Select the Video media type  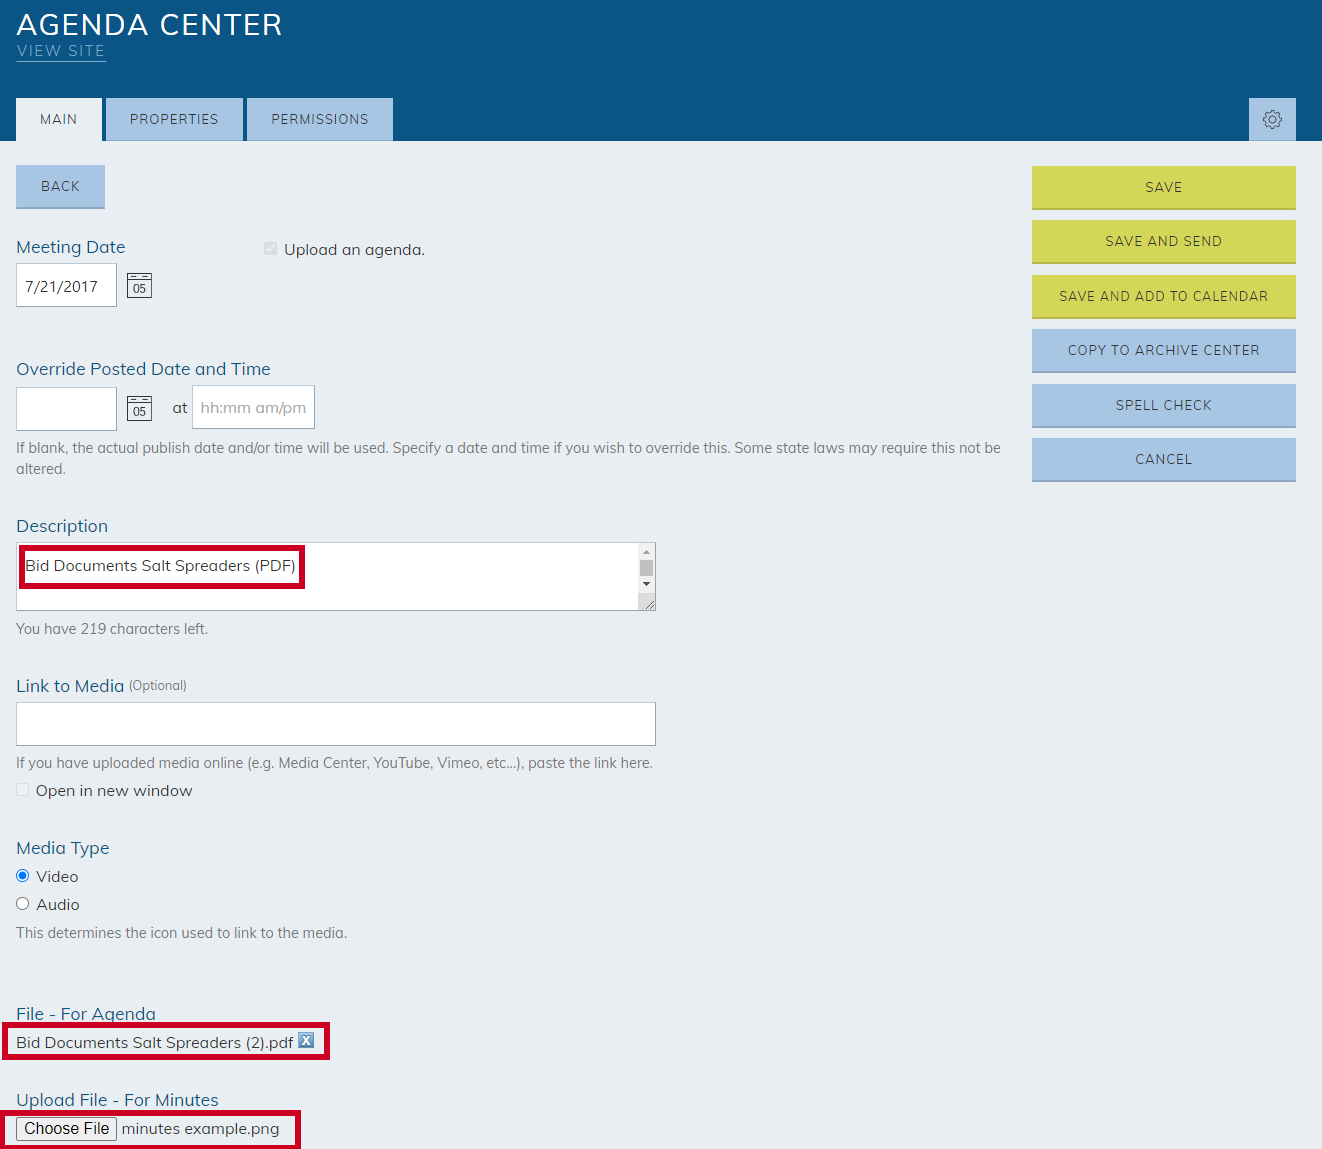point(23,876)
